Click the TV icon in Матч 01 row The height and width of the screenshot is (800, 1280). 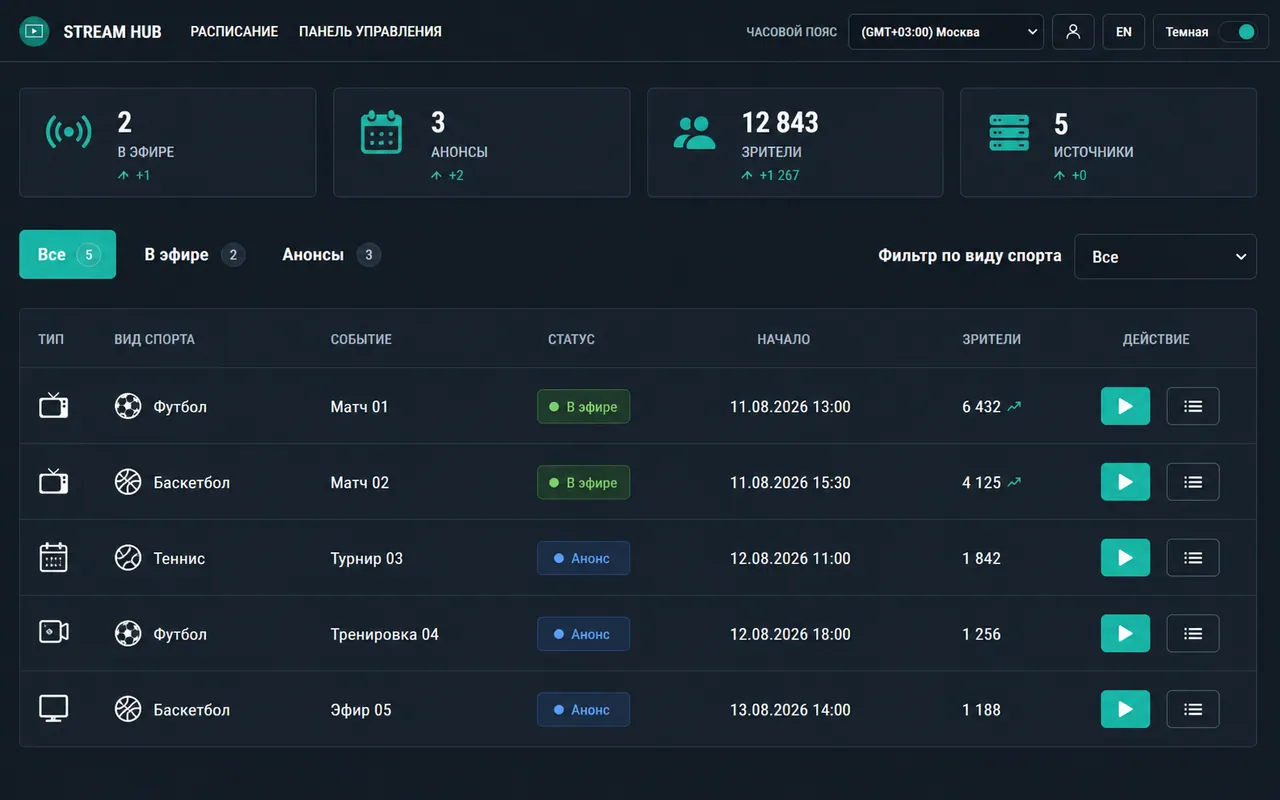pos(54,406)
